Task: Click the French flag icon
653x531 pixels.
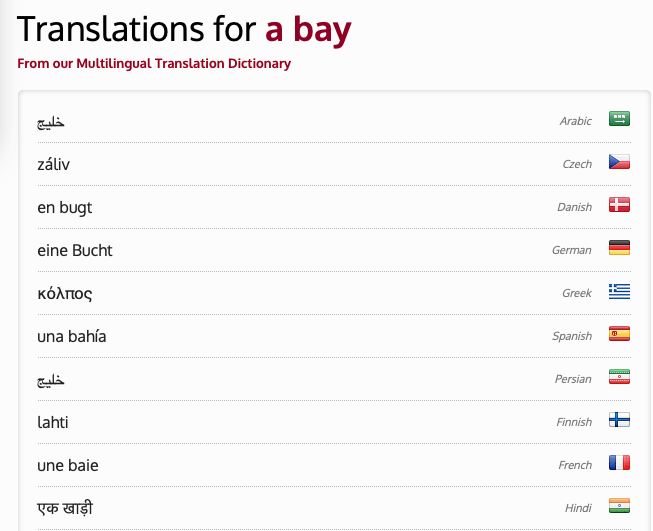Action: [619, 463]
